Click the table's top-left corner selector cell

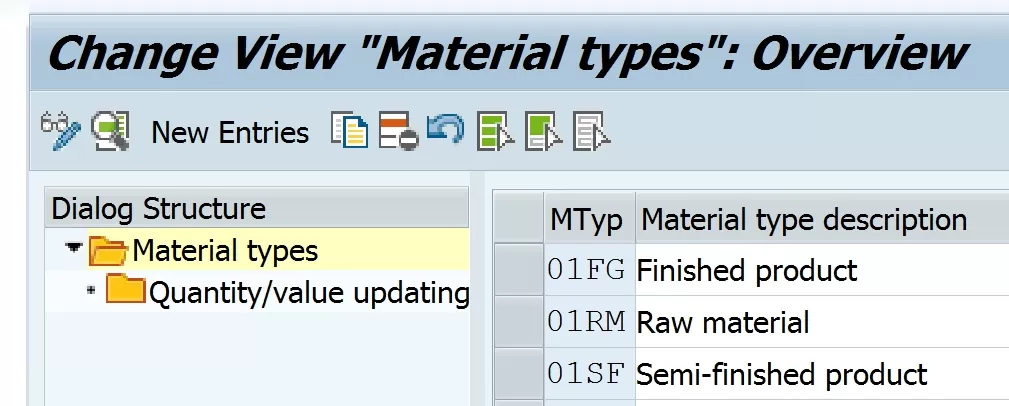519,217
